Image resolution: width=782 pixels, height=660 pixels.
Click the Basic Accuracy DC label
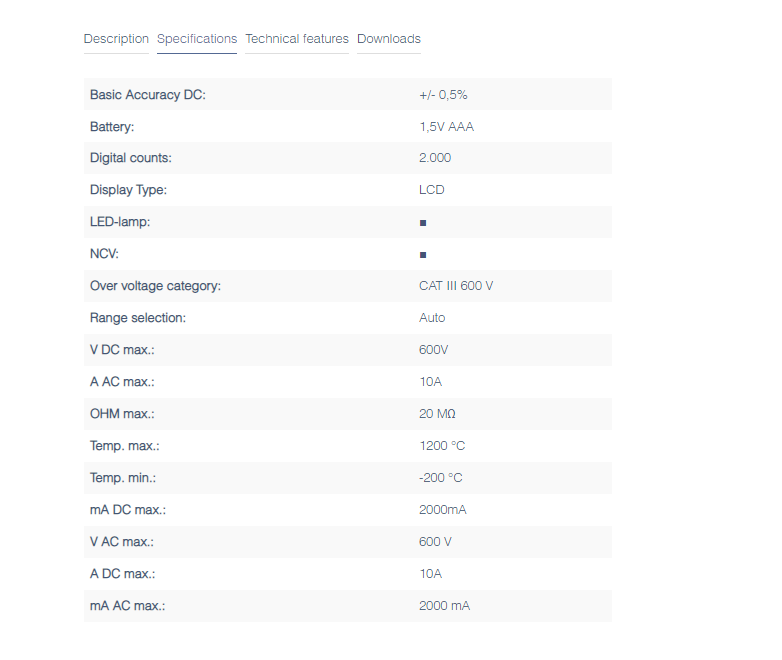tap(148, 95)
